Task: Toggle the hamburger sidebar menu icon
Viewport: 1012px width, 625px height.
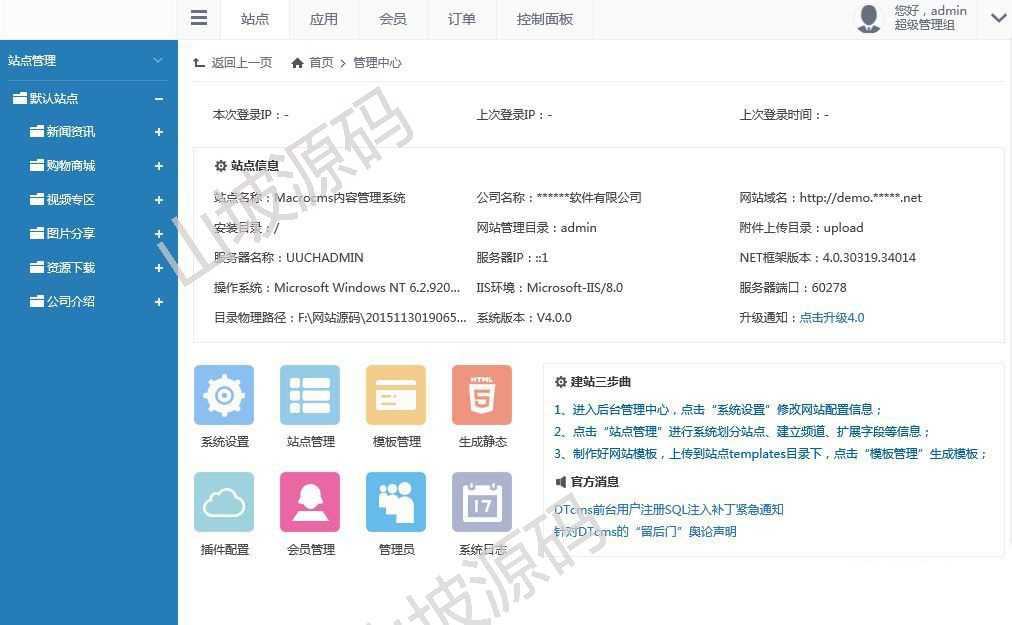Action: 199,18
